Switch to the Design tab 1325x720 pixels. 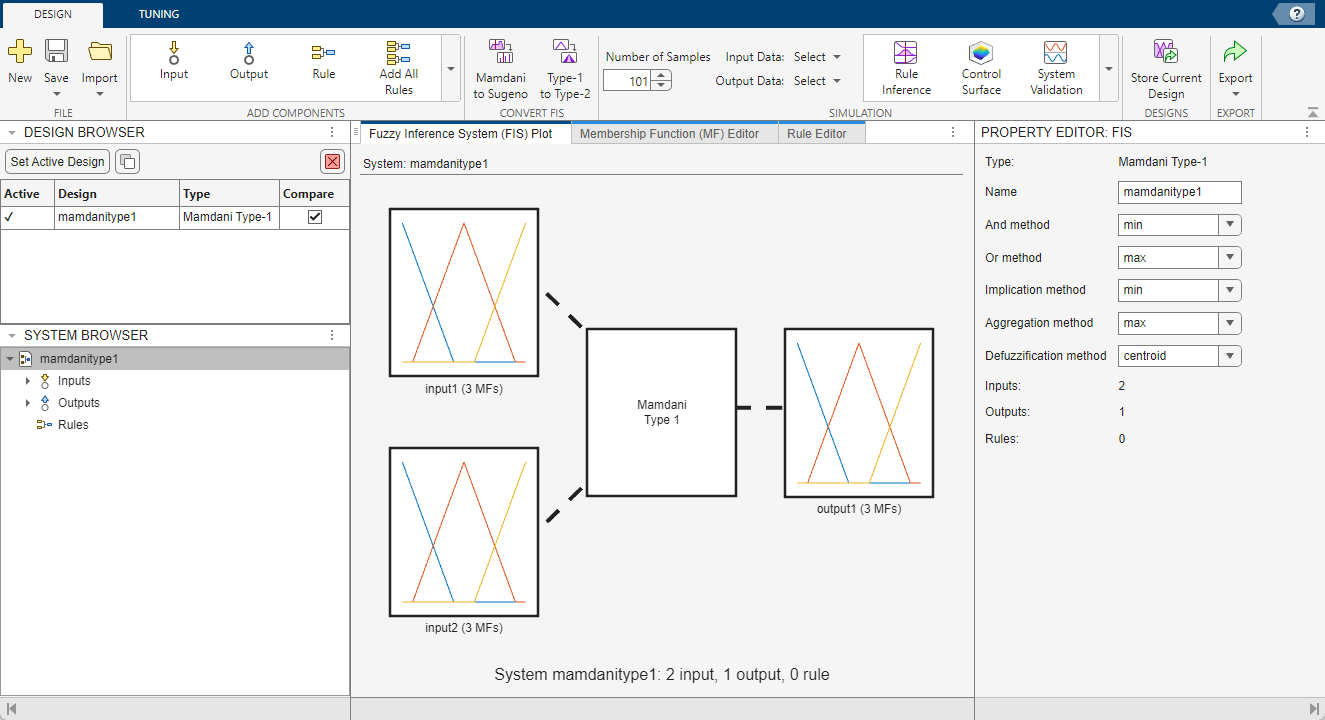pos(52,14)
